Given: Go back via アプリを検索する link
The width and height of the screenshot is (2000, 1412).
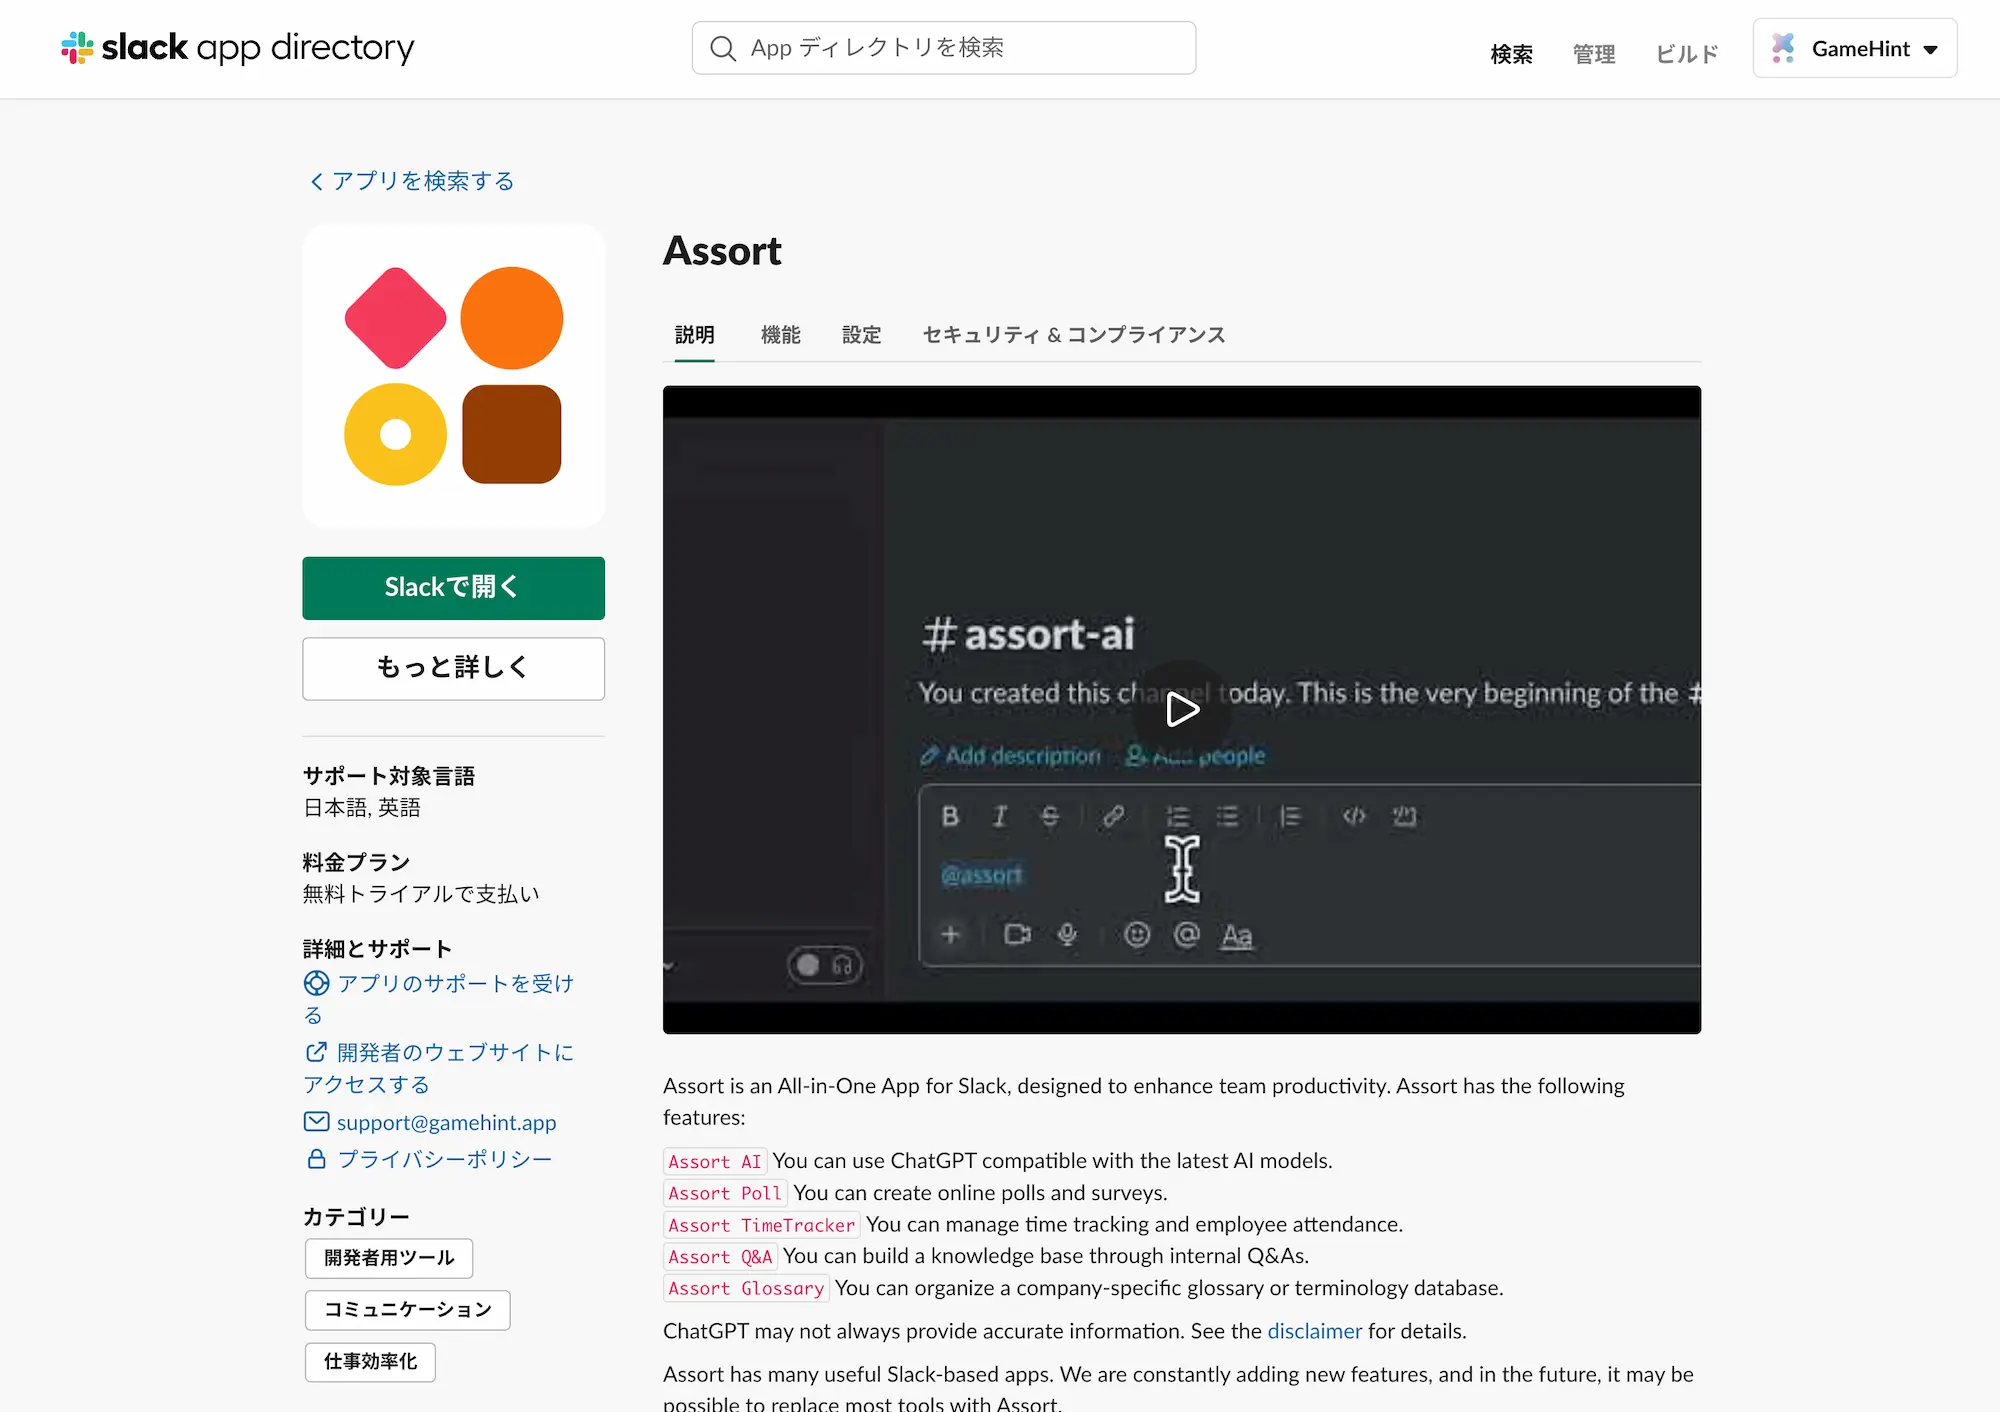Looking at the screenshot, I should (x=412, y=181).
